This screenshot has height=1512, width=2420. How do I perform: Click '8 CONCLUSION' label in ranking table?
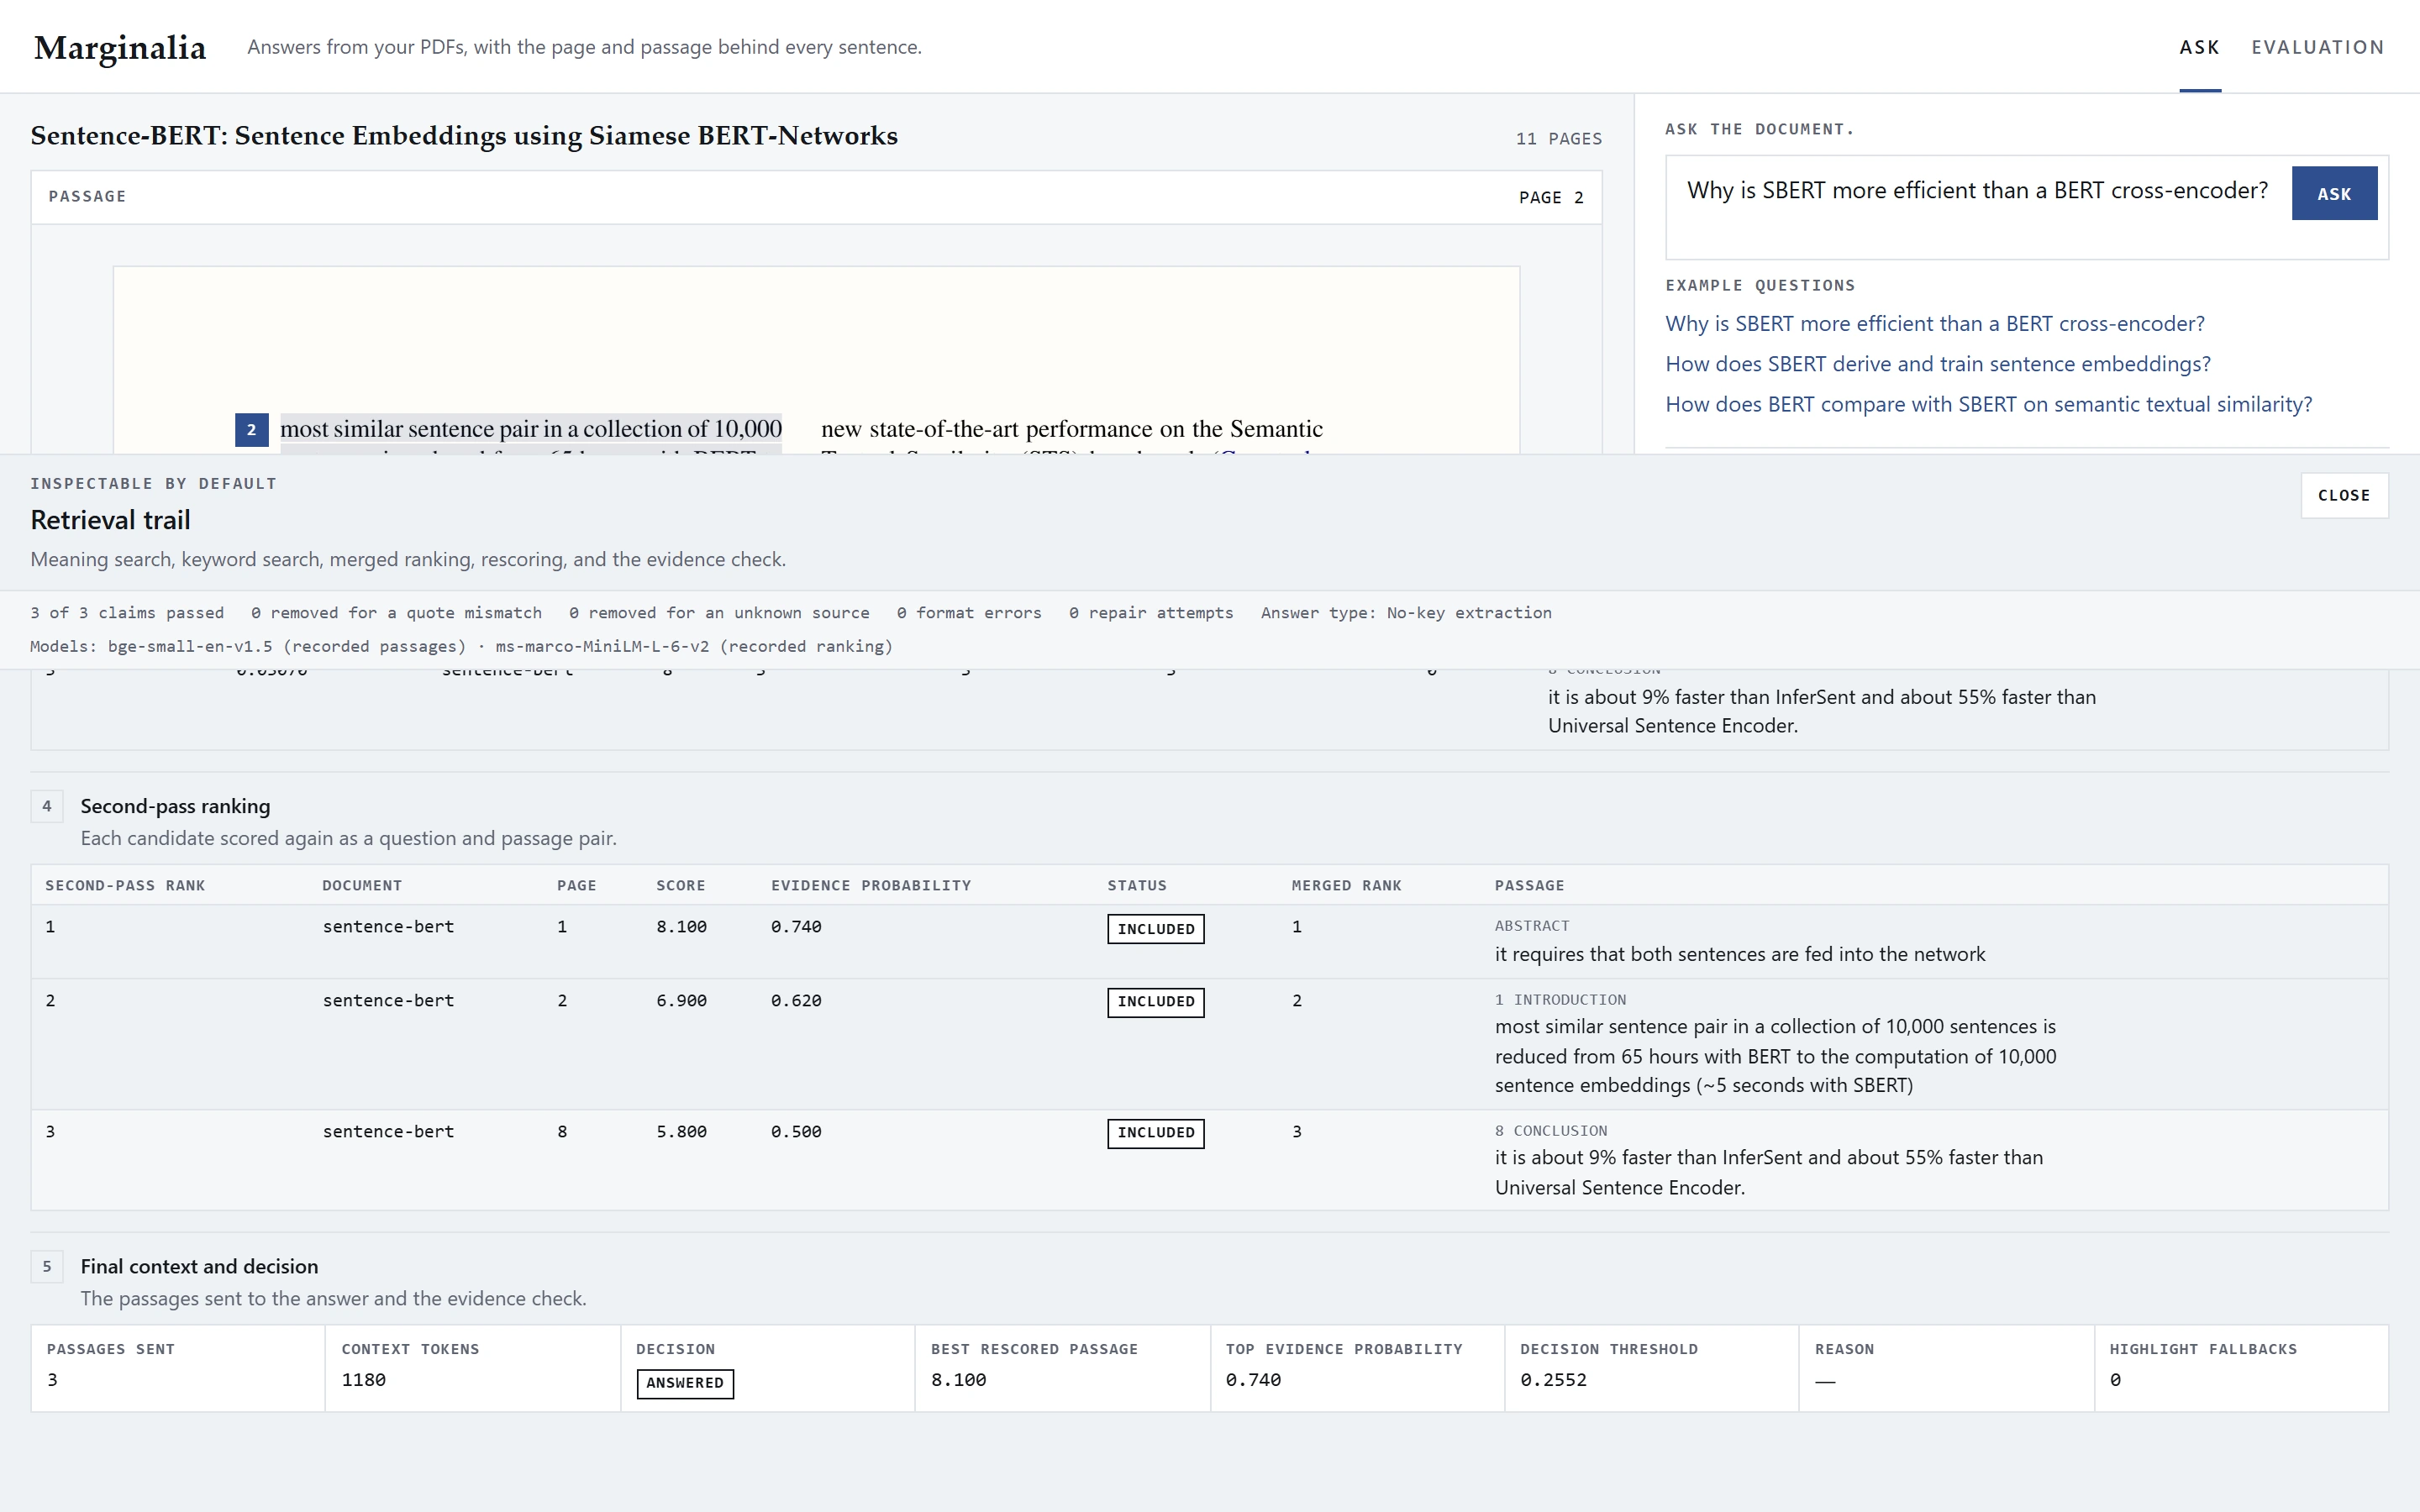click(x=1551, y=1131)
